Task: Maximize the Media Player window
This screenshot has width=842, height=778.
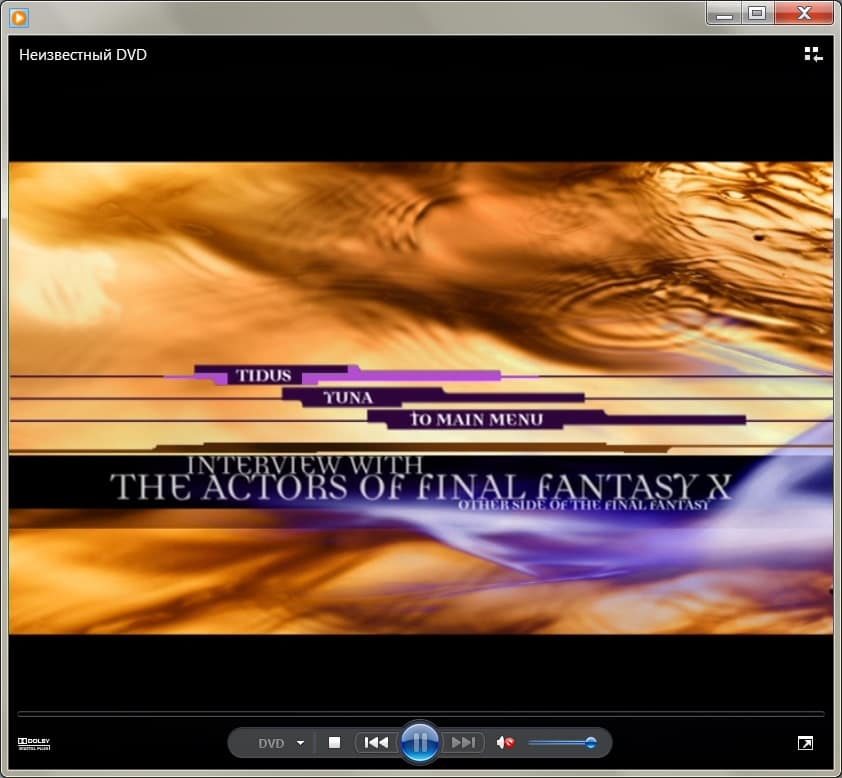Action: click(x=757, y=13)
